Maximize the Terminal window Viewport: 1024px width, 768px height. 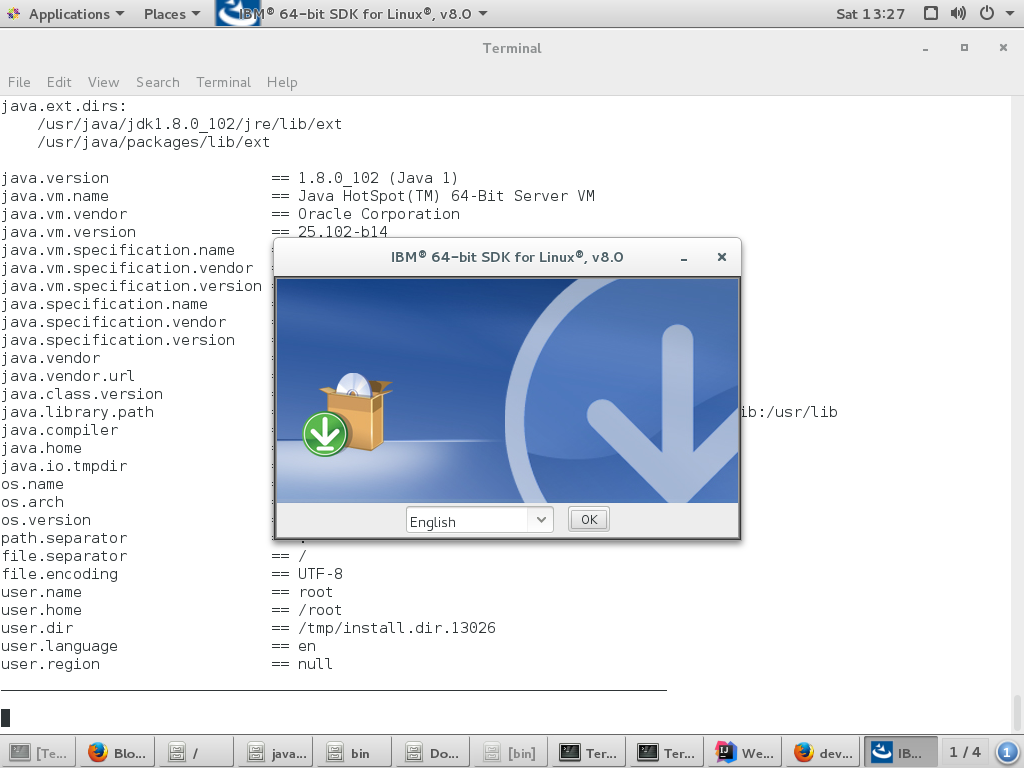pyautogui.click(x=964, y=48)
